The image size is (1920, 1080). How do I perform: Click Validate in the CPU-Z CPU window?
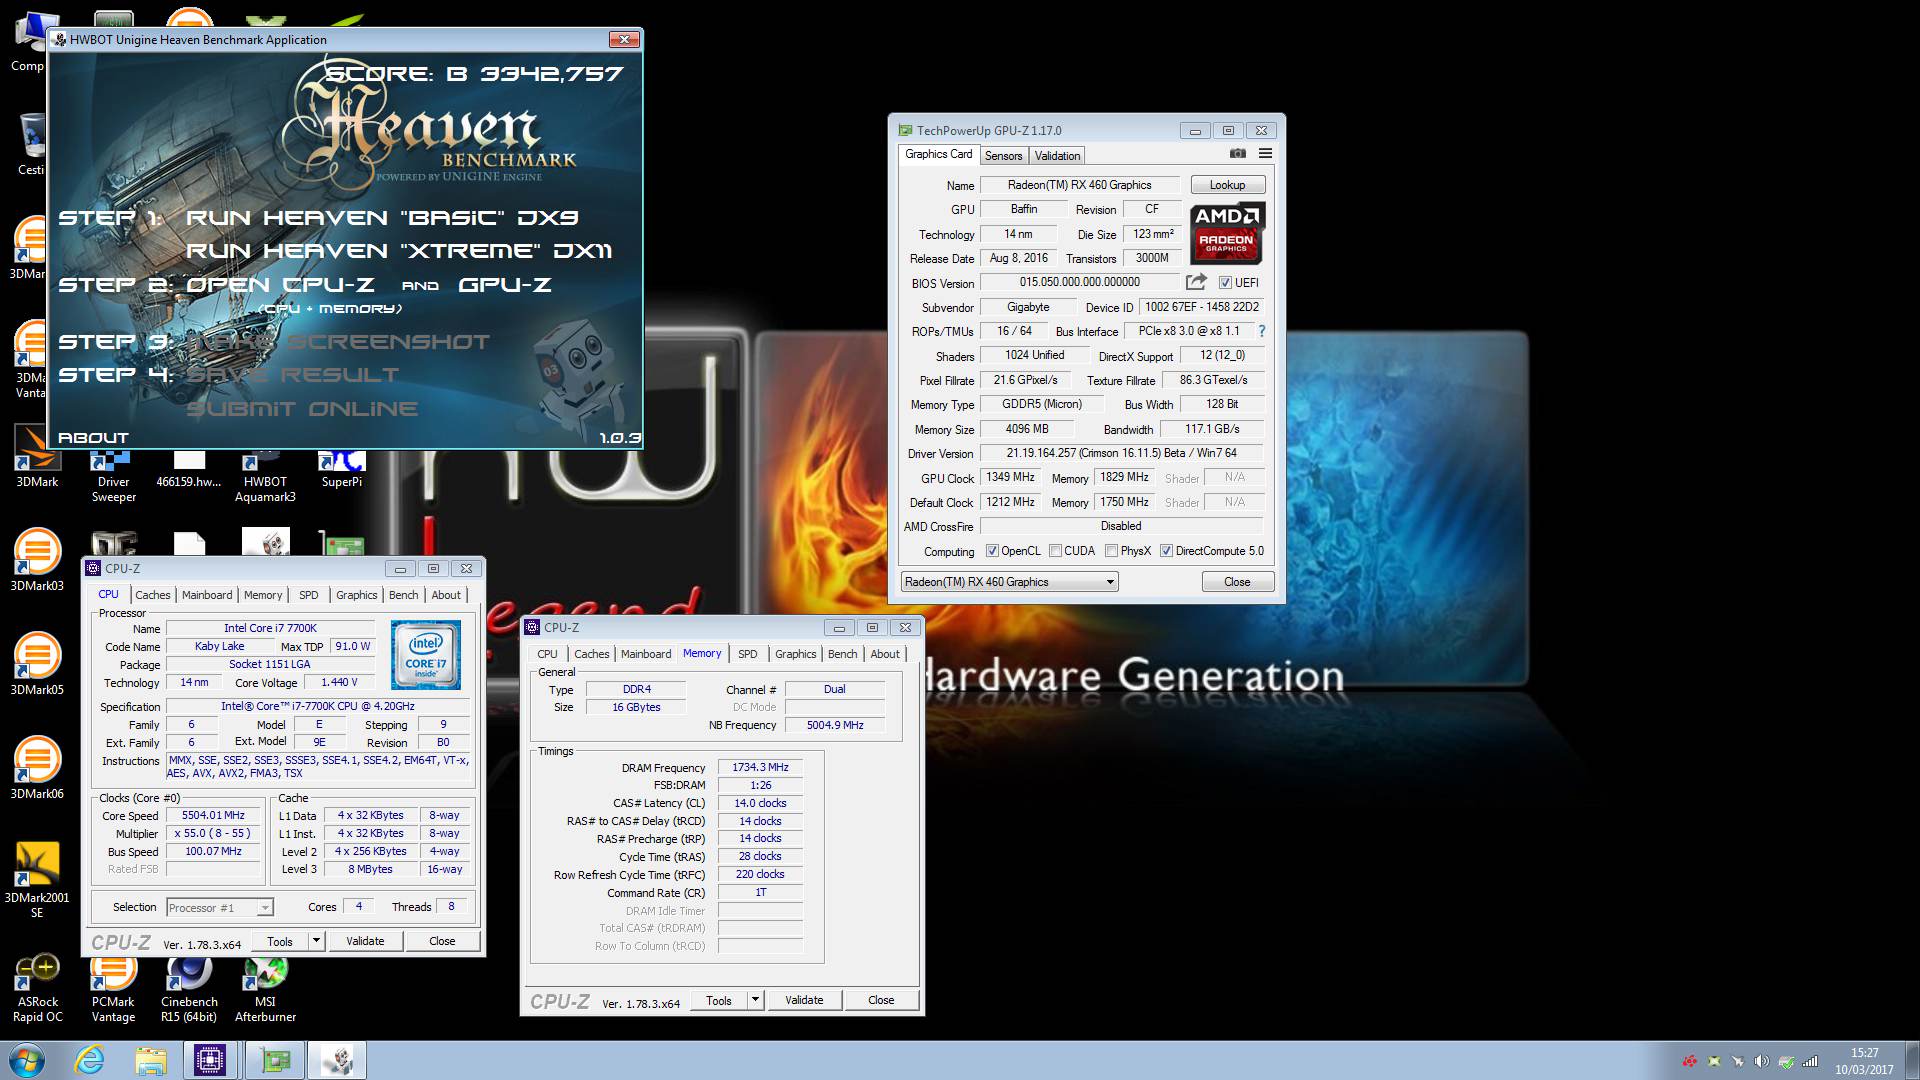coord(365,941)
